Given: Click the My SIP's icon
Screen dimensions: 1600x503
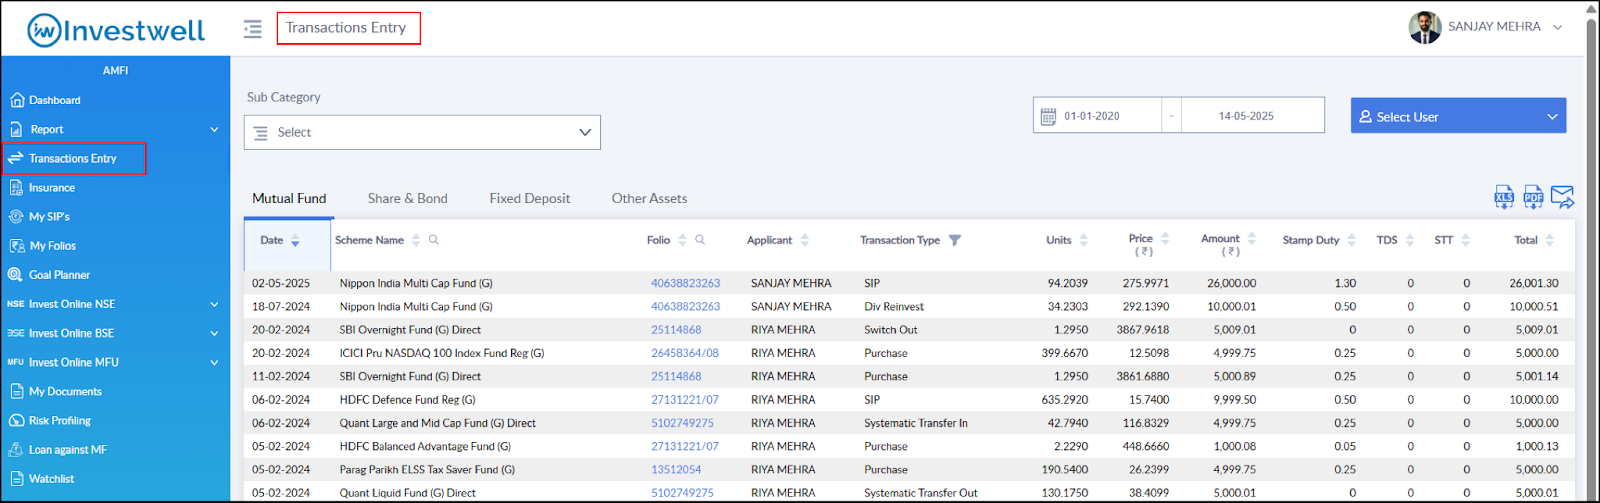Looking at the screenshot, I should coord(16,216).
